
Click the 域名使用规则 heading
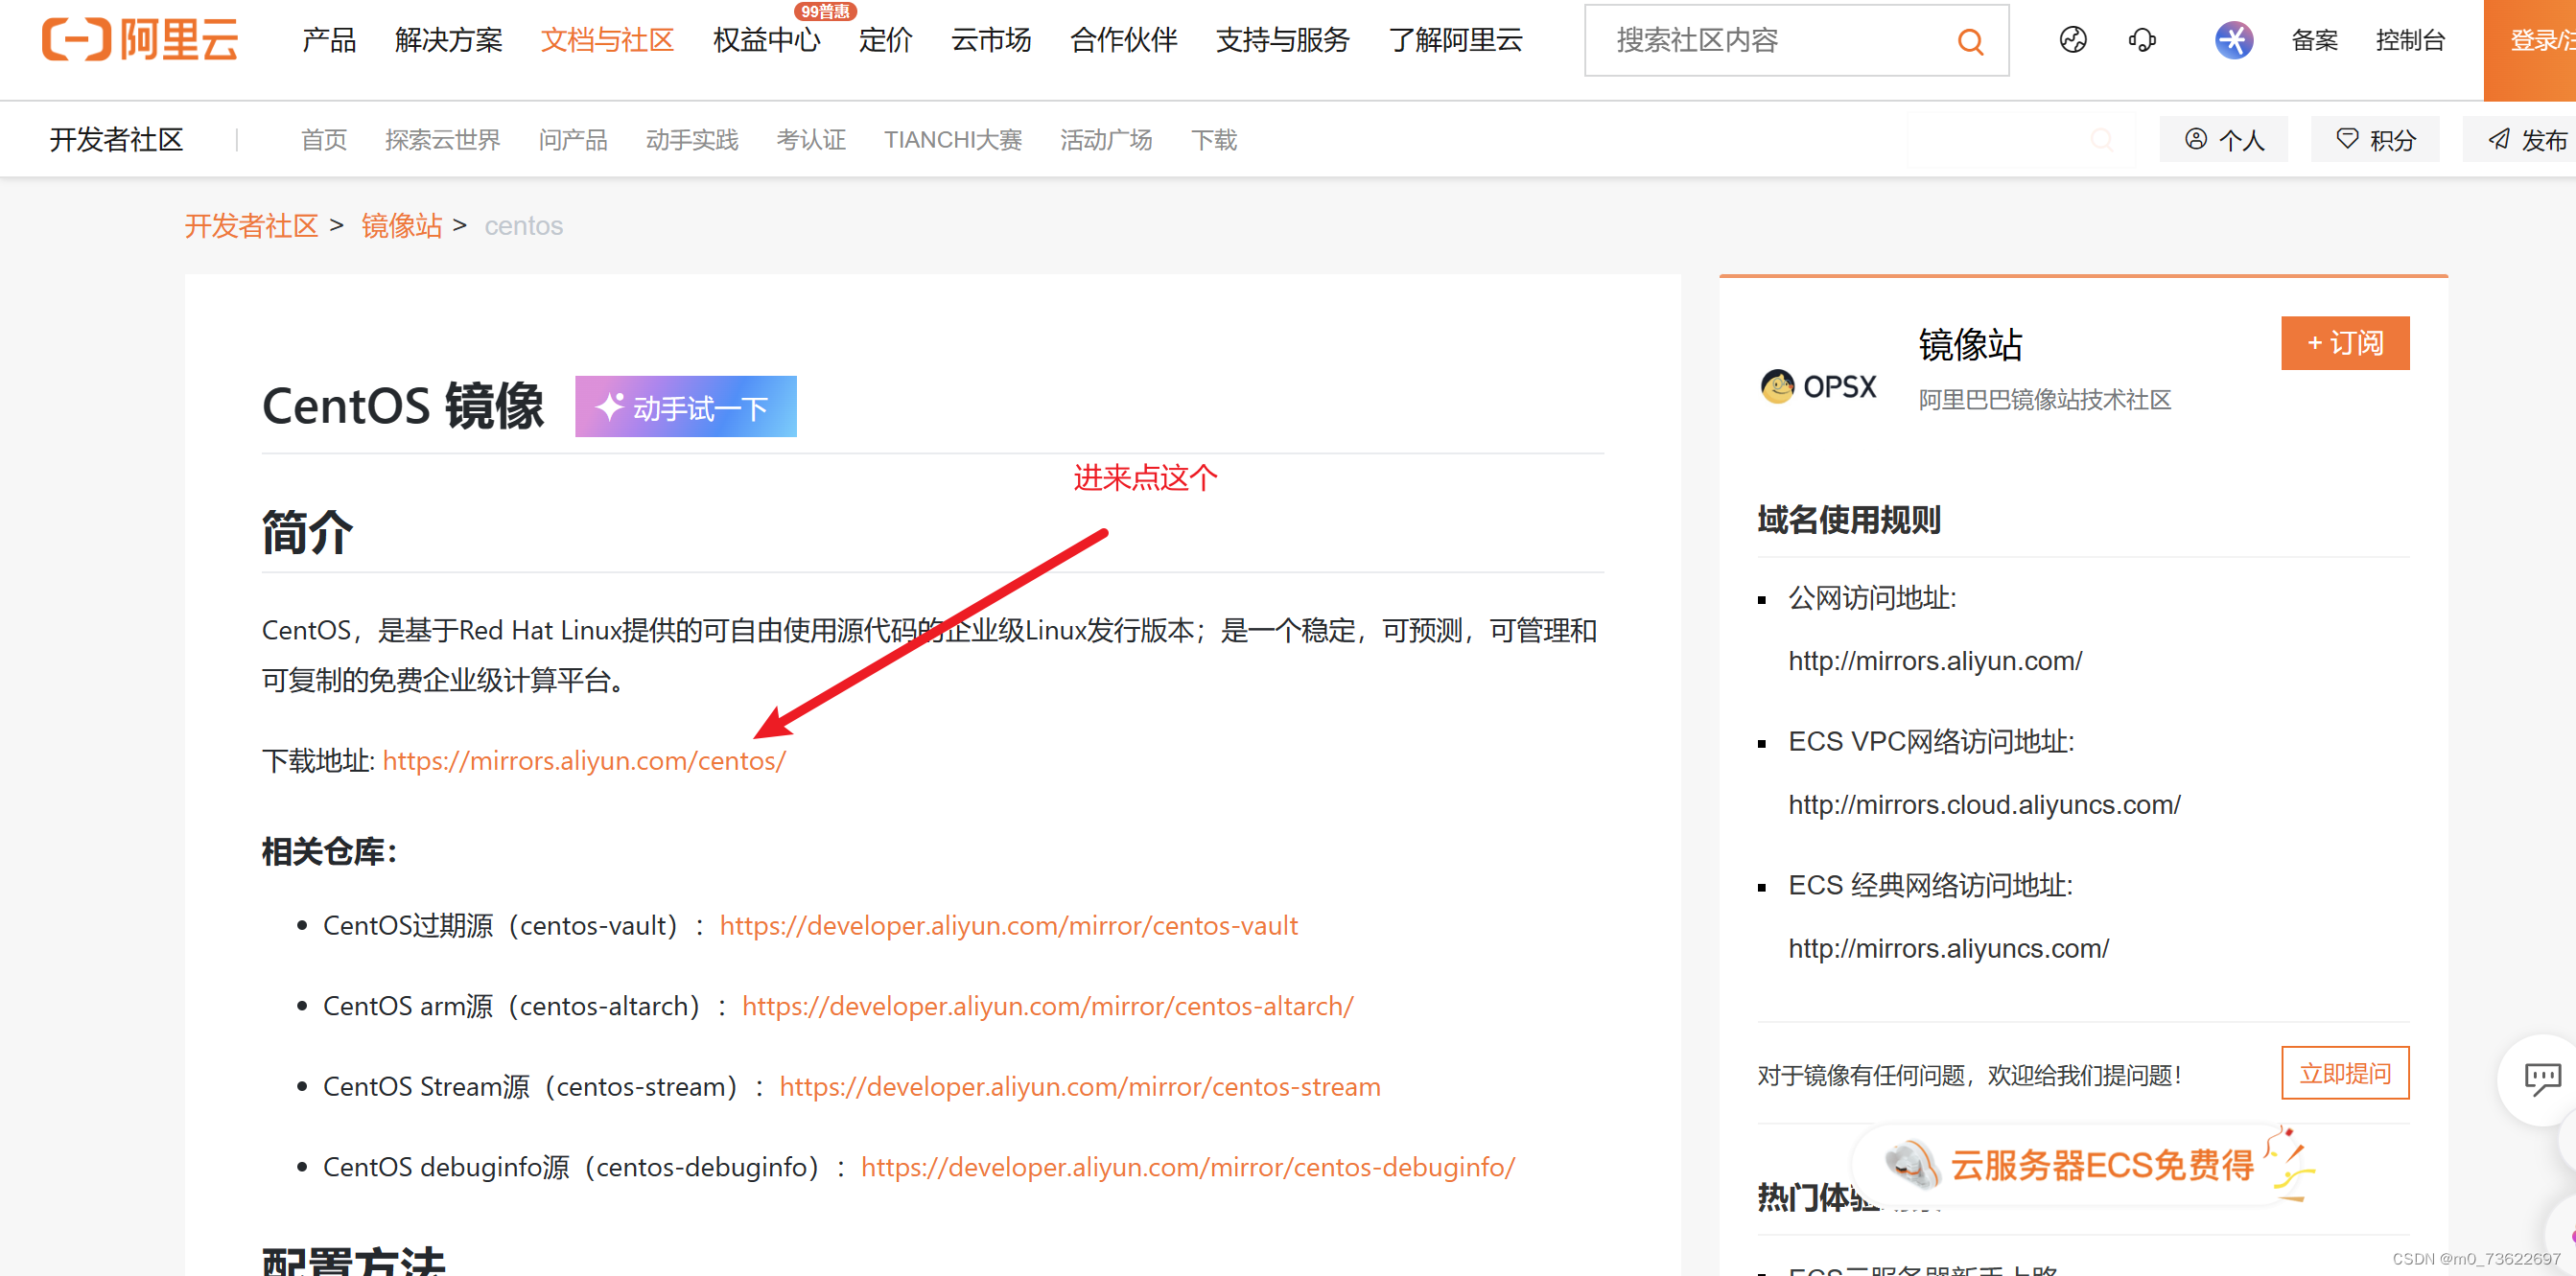point(1848,520)
